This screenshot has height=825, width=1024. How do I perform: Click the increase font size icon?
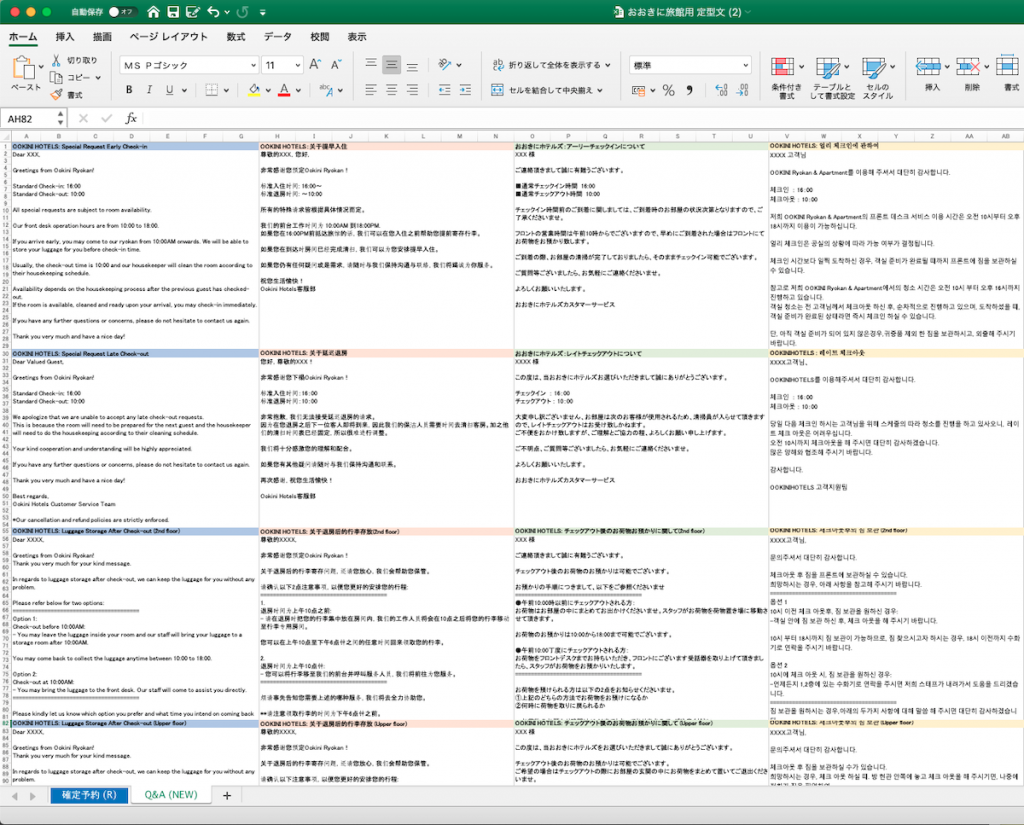[315, 64]
